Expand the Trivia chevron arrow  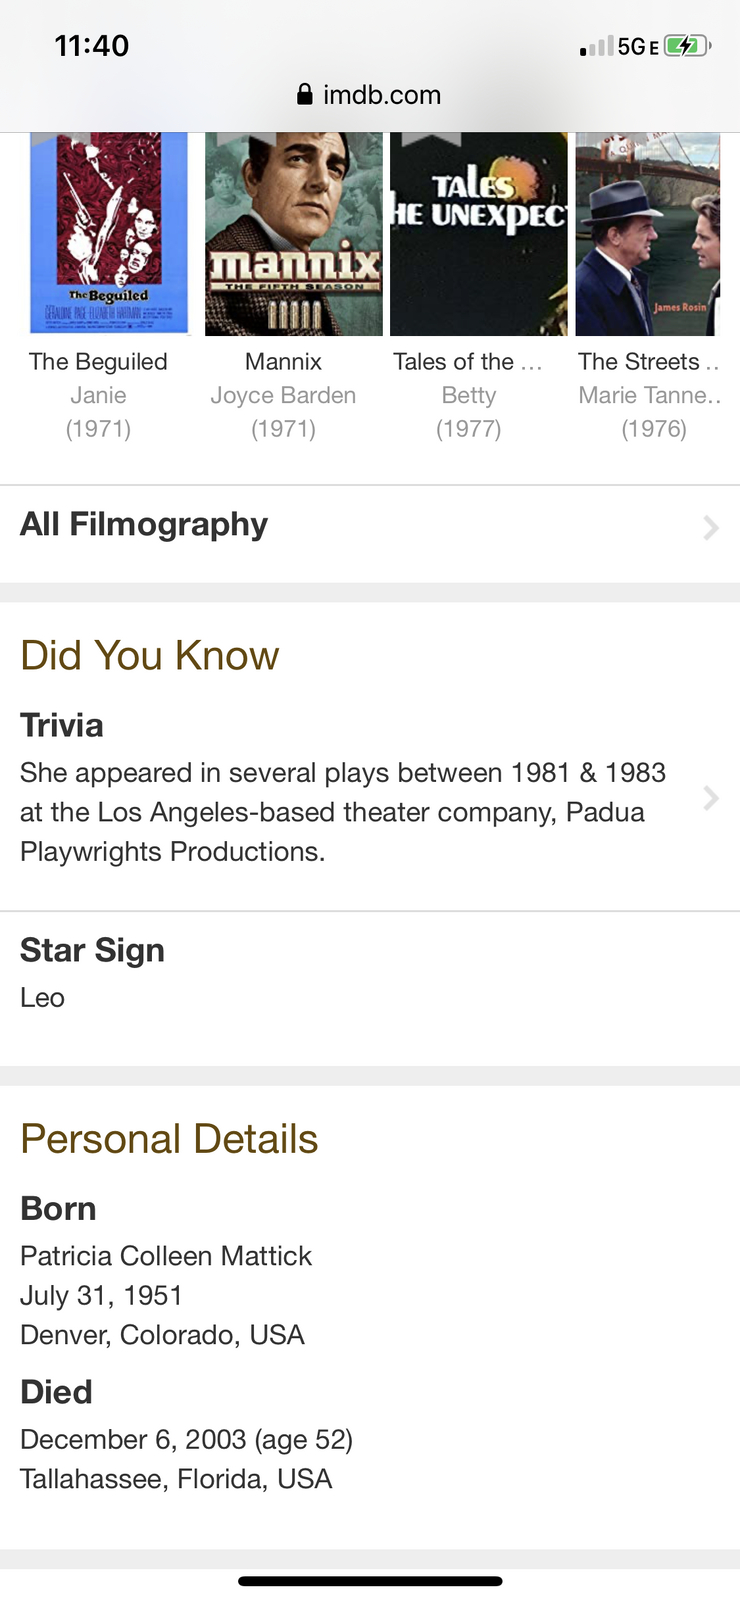(711, 798)
